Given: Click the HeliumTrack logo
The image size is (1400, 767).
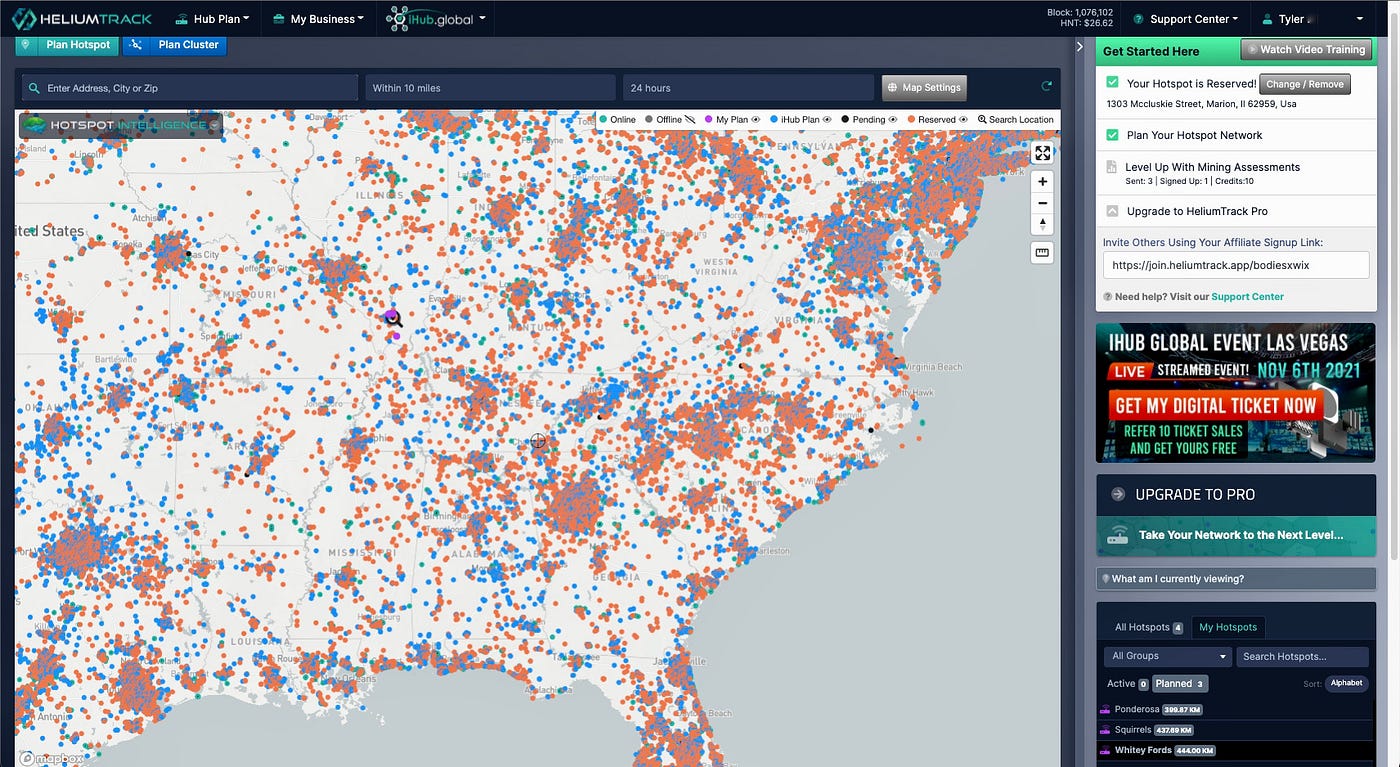Looking at the screenshot, I should [80, 19].
